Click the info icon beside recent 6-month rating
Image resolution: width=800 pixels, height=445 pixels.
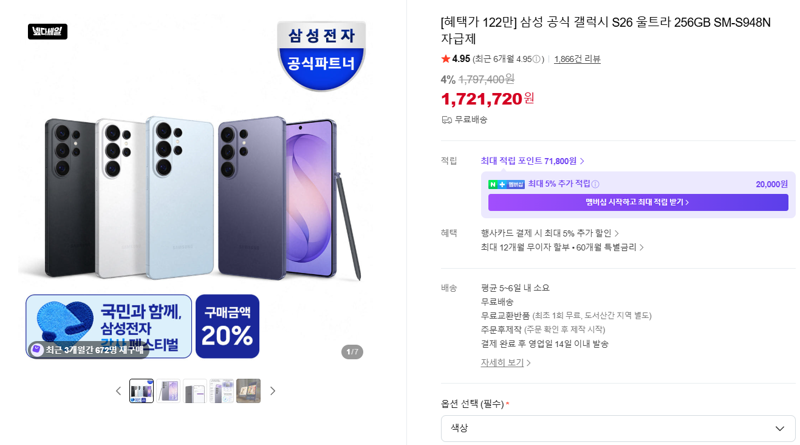536,59
